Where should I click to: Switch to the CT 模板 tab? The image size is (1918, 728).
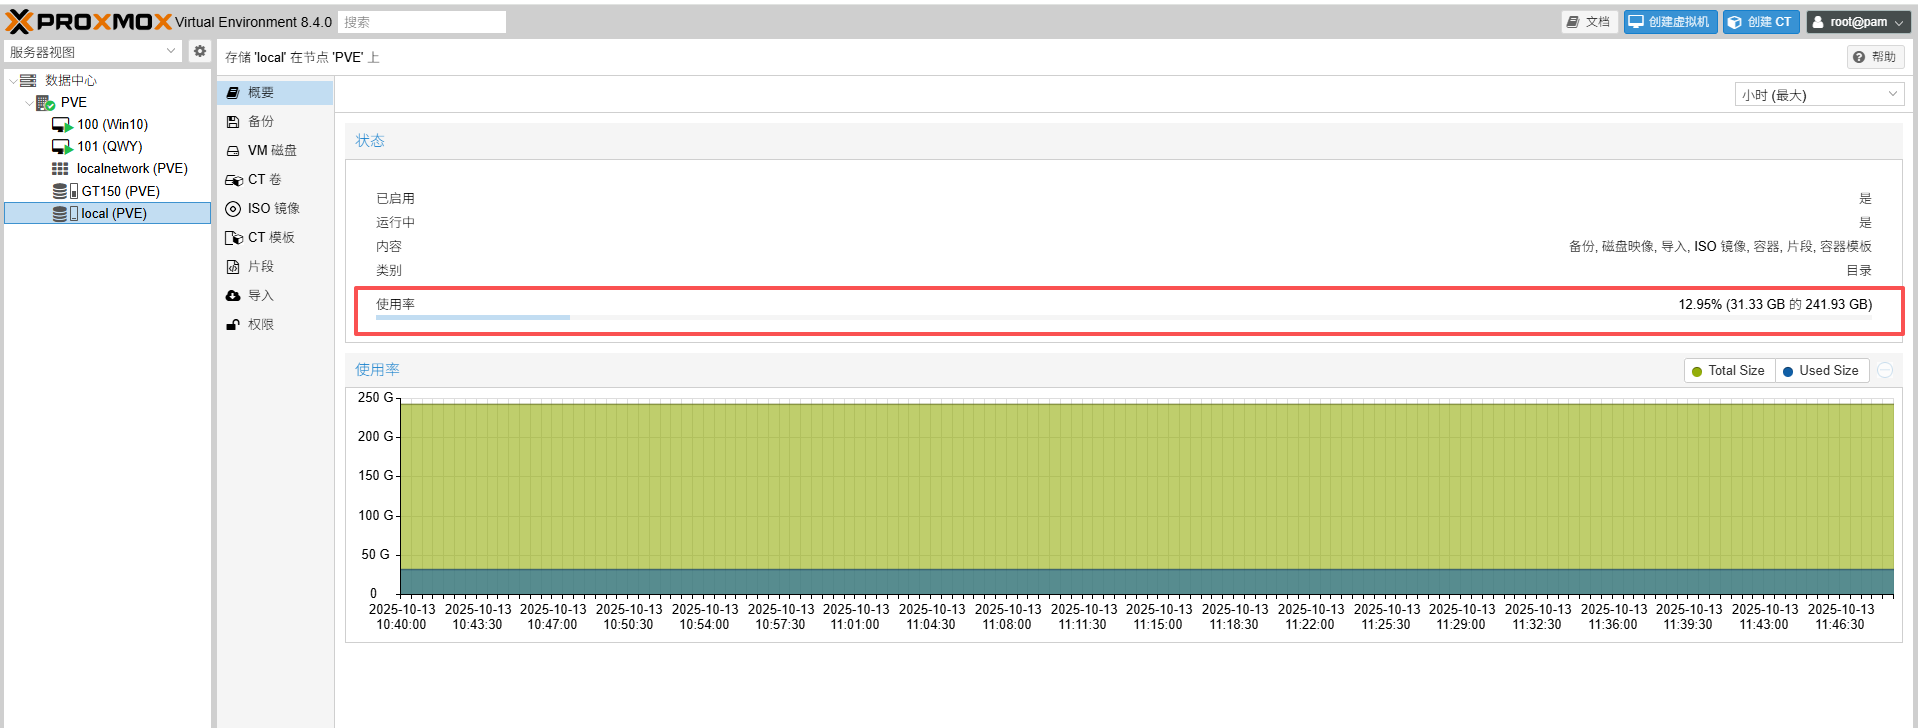pos(271,238)
